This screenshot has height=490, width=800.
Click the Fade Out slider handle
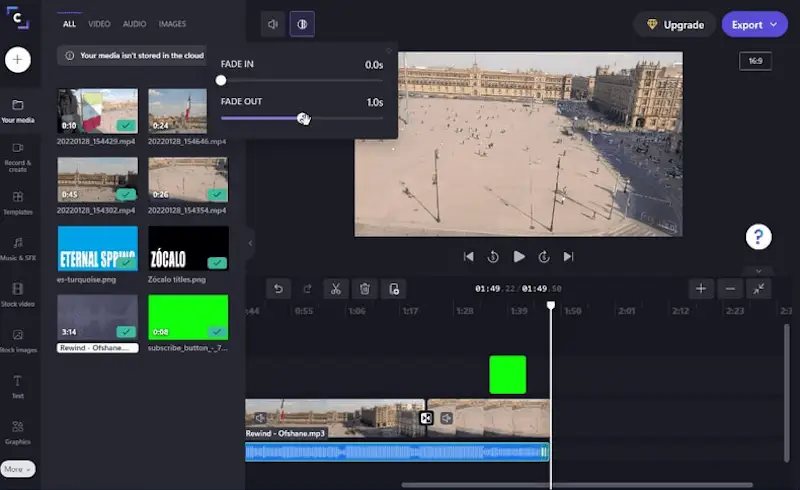coord(303,118)
